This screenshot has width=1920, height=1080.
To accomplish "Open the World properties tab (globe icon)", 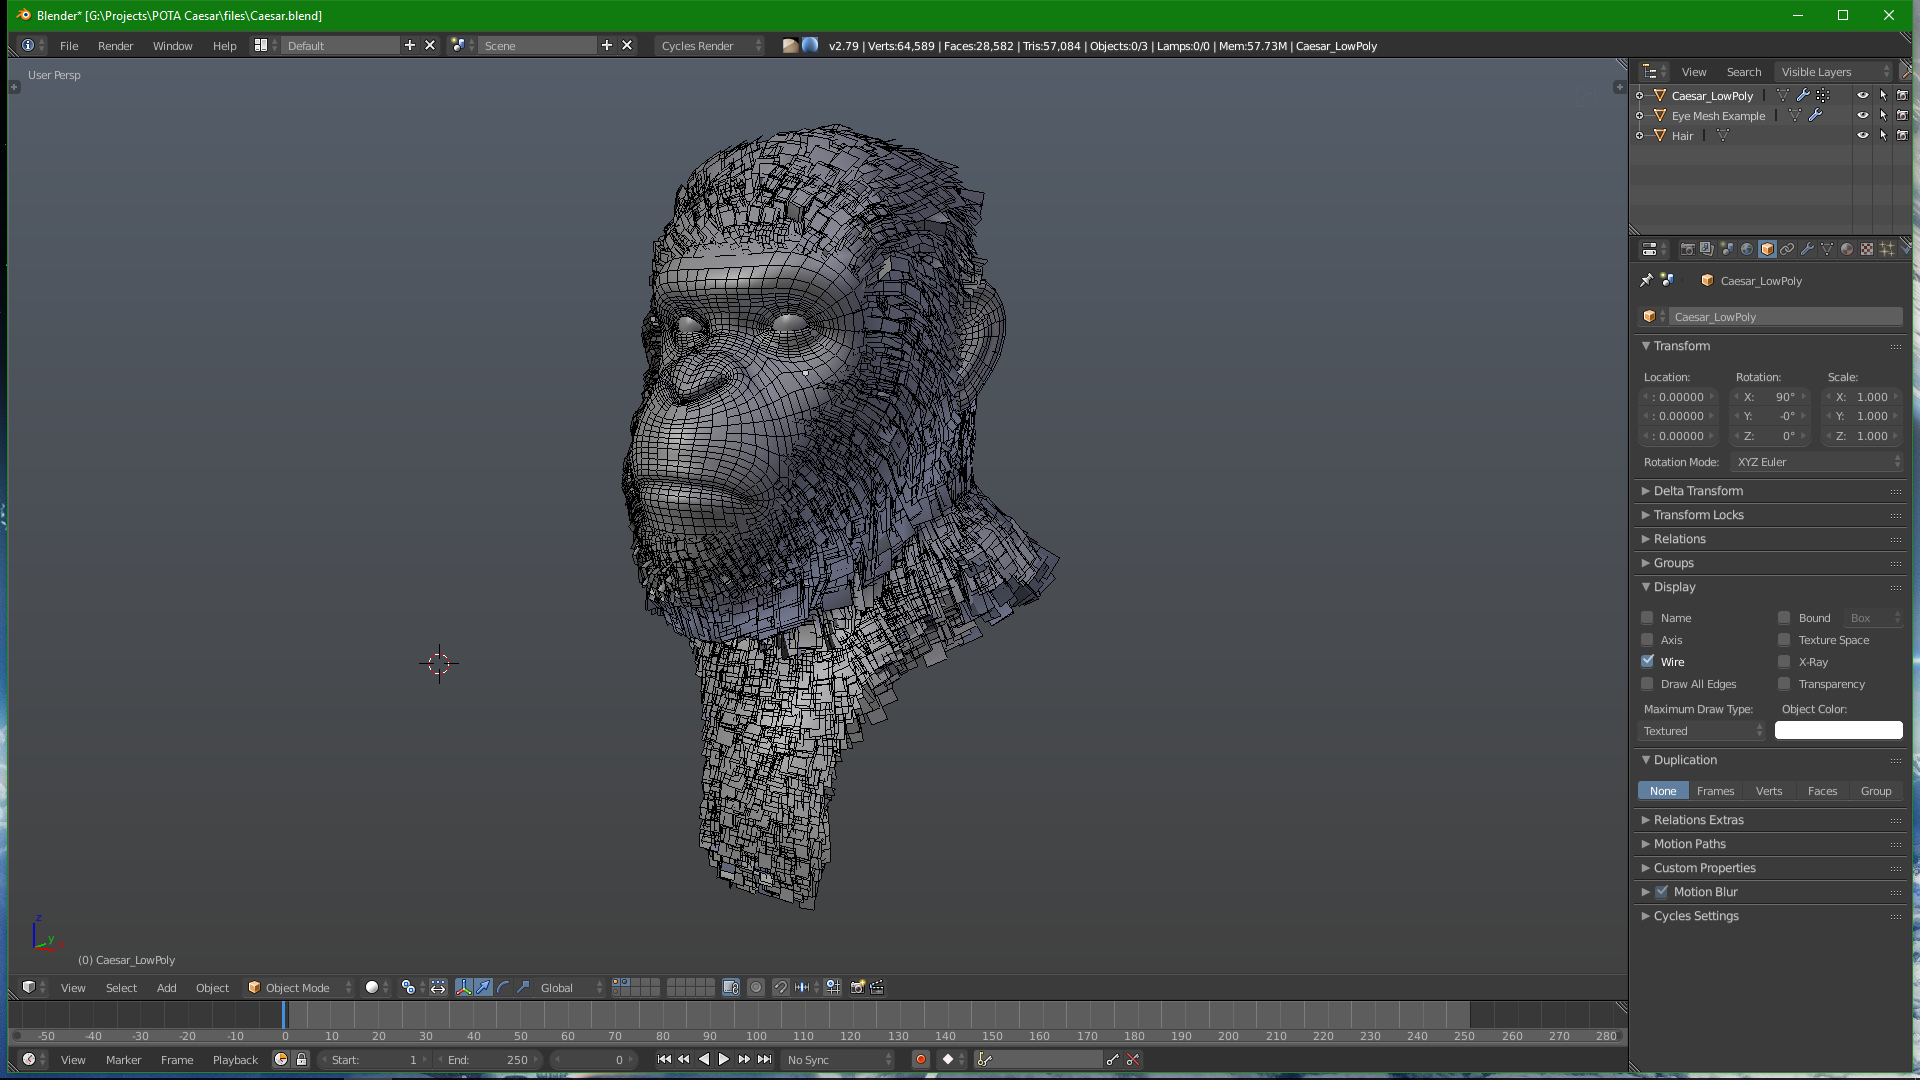I will click(x=1747, y=249).
